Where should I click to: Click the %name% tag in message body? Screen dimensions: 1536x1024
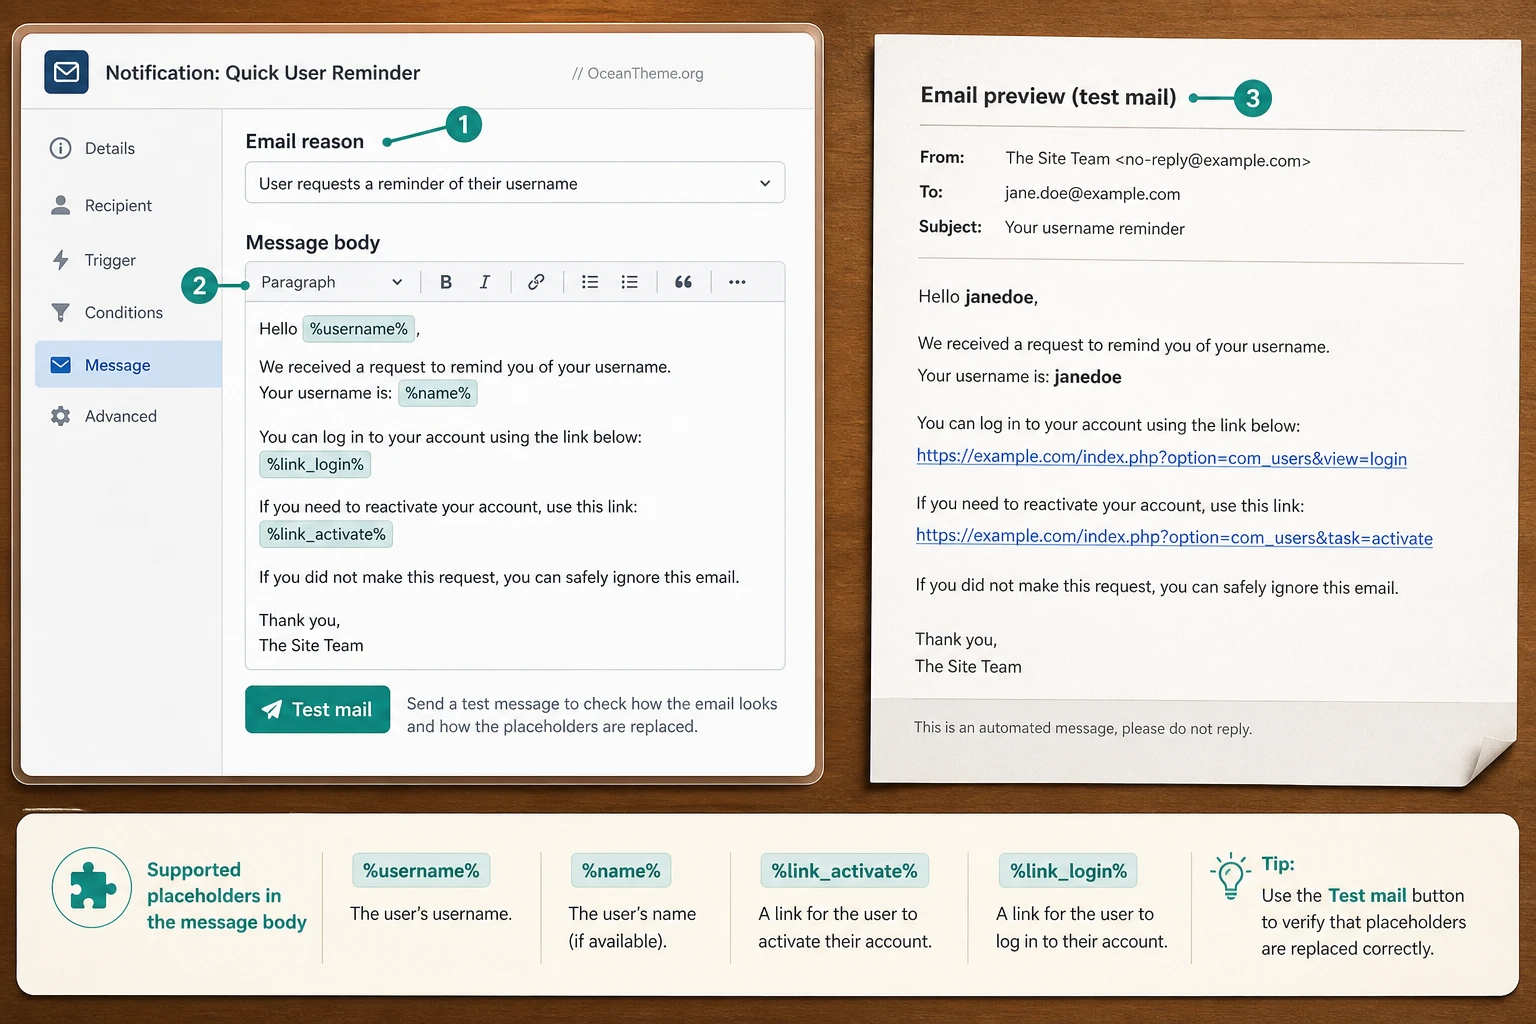coord(438,393)
